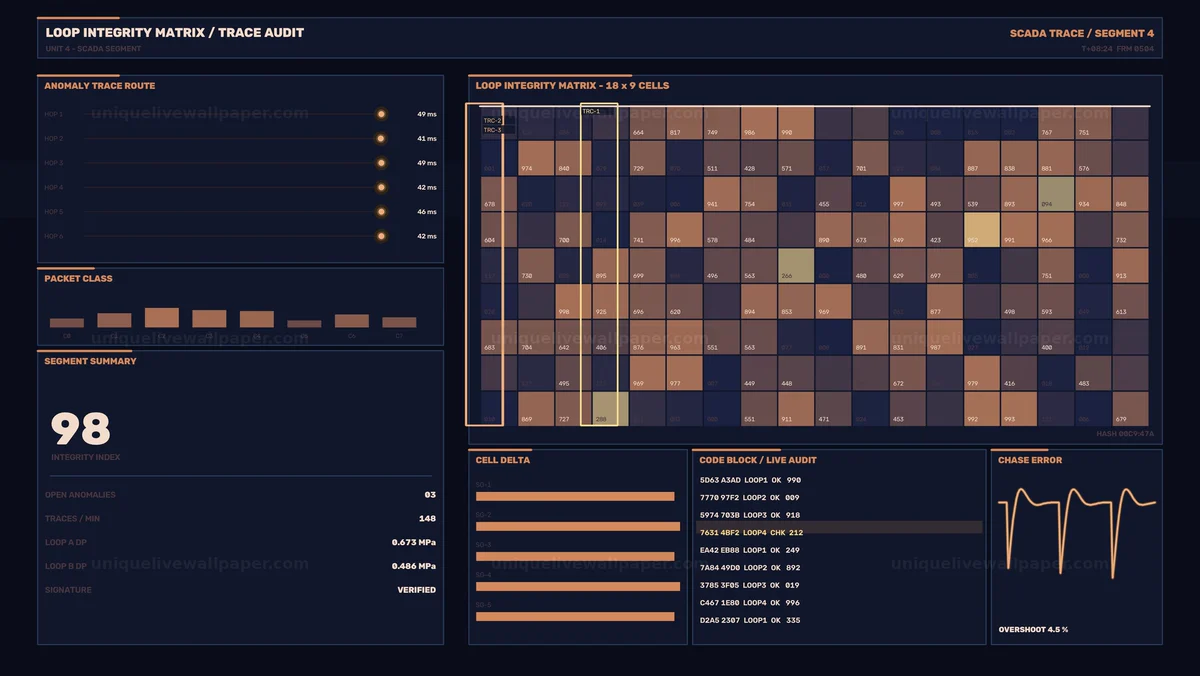Select the SD-5 Cell Delta bar
This screenshot has height=676, width=1200.
click(x=575, y=616)
